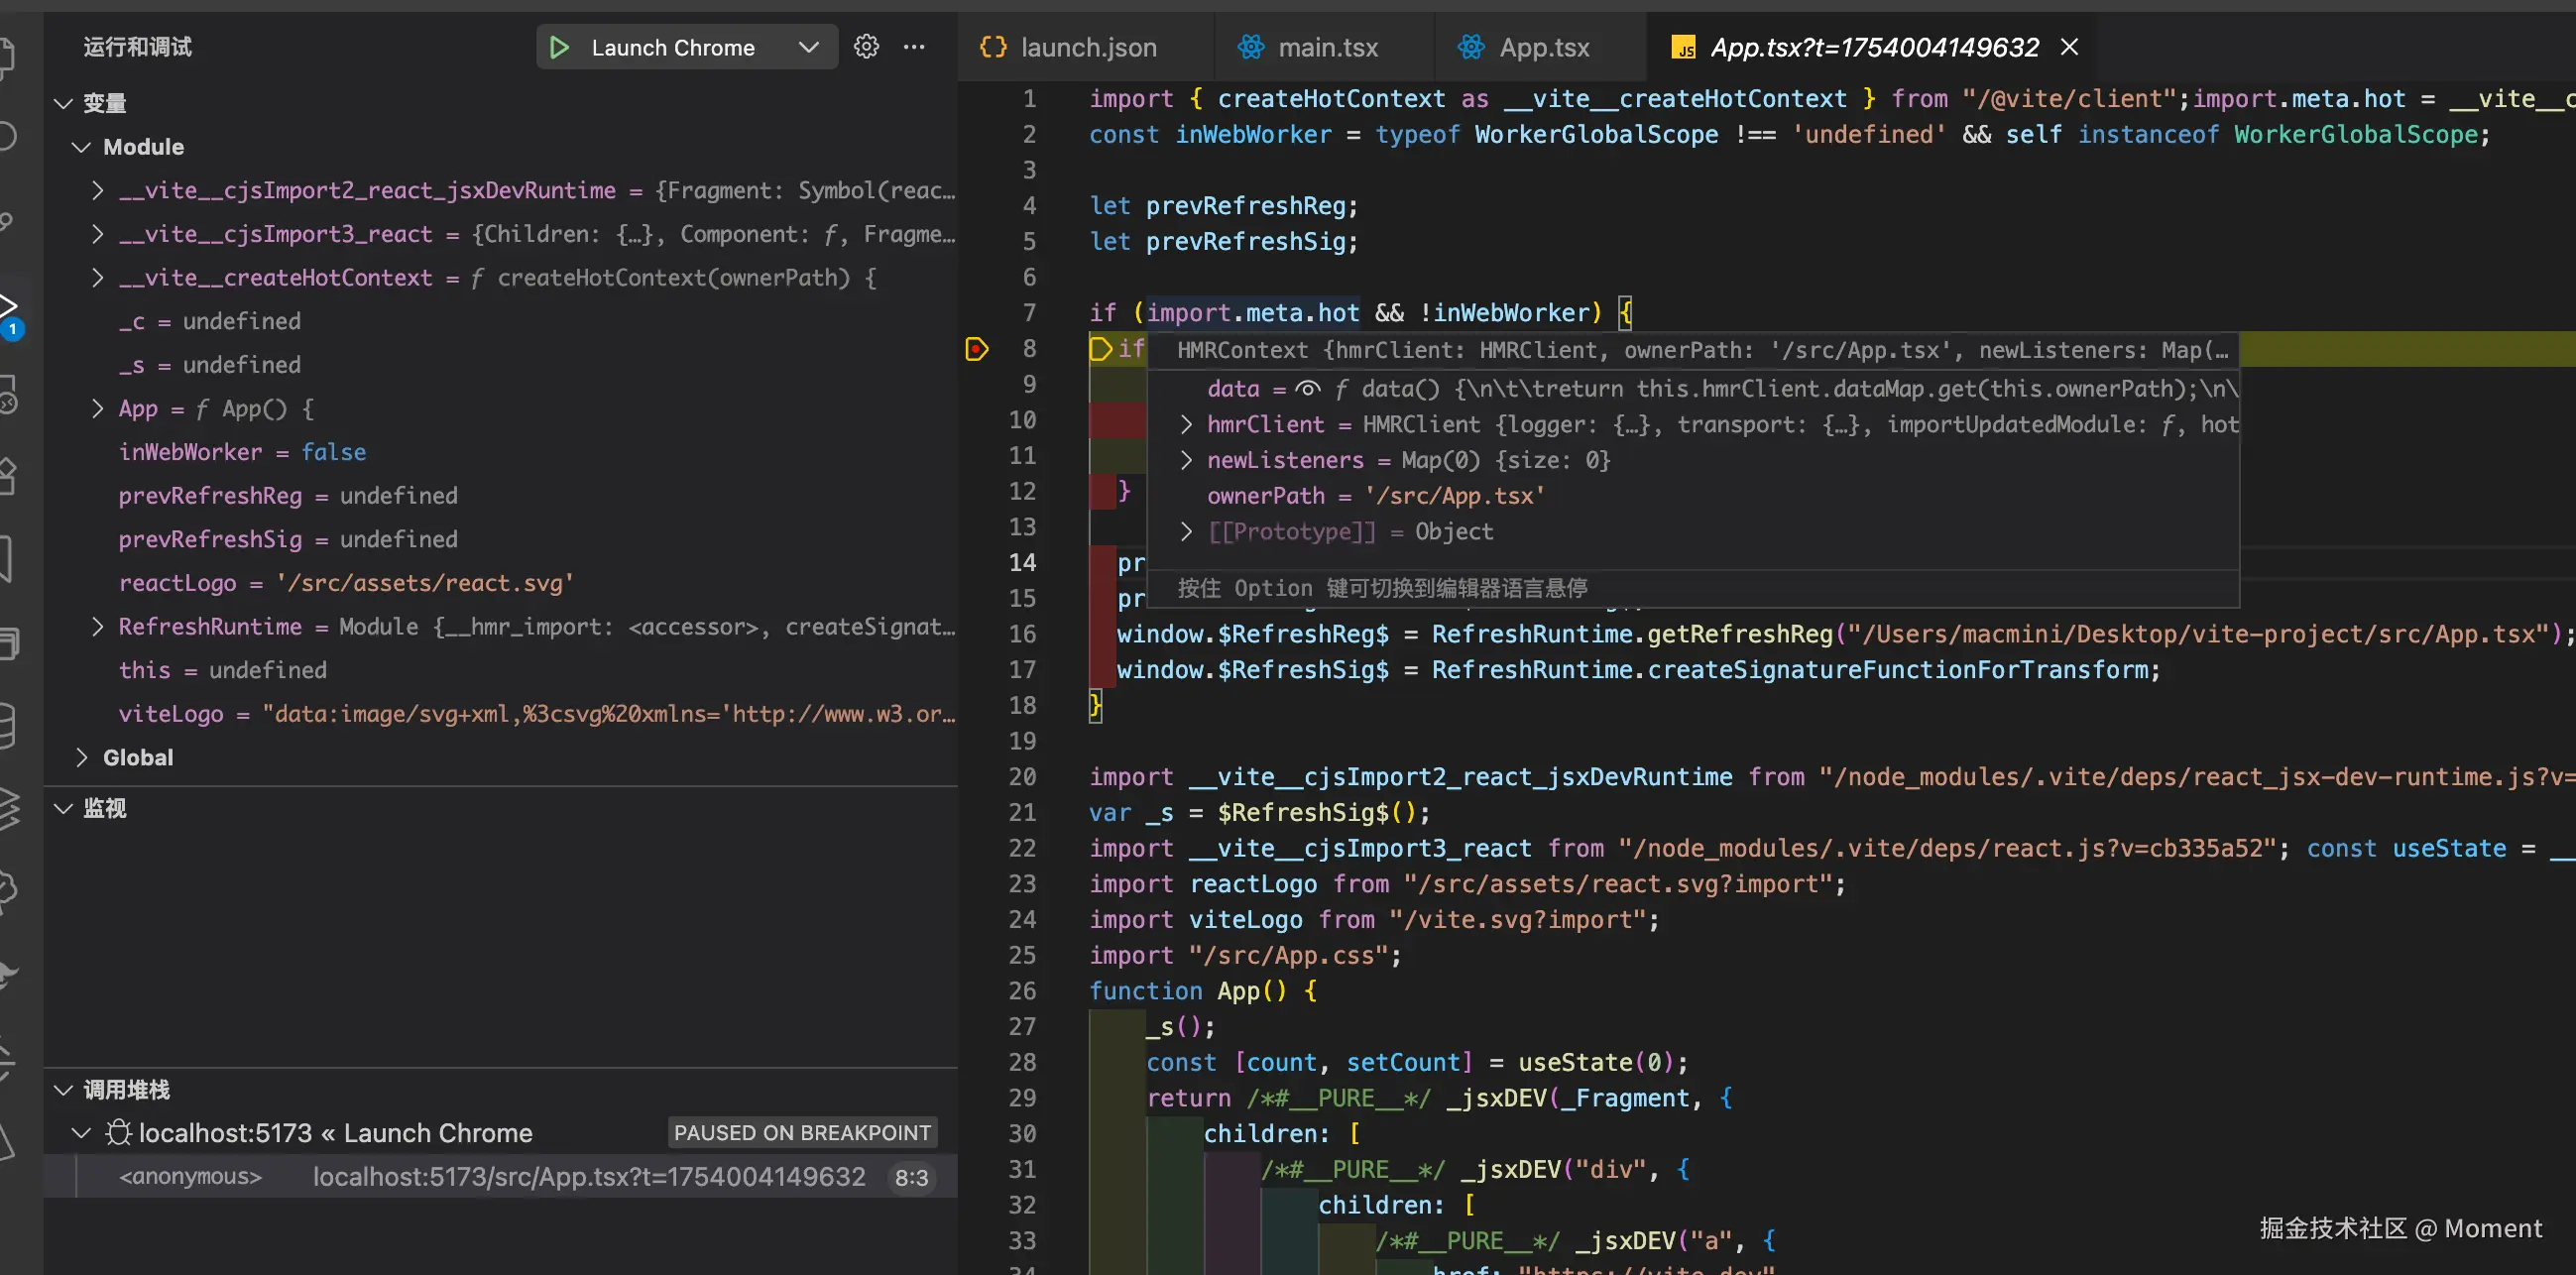
Task: Expand hmrClient in the hover popup
Action: pyautogui.click(x=1186, y=425)
